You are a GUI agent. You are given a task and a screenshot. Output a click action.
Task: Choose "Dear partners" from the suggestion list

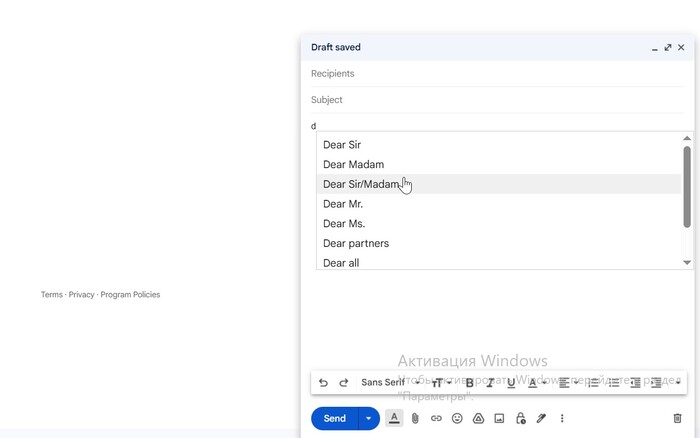(x=356, y=243)
